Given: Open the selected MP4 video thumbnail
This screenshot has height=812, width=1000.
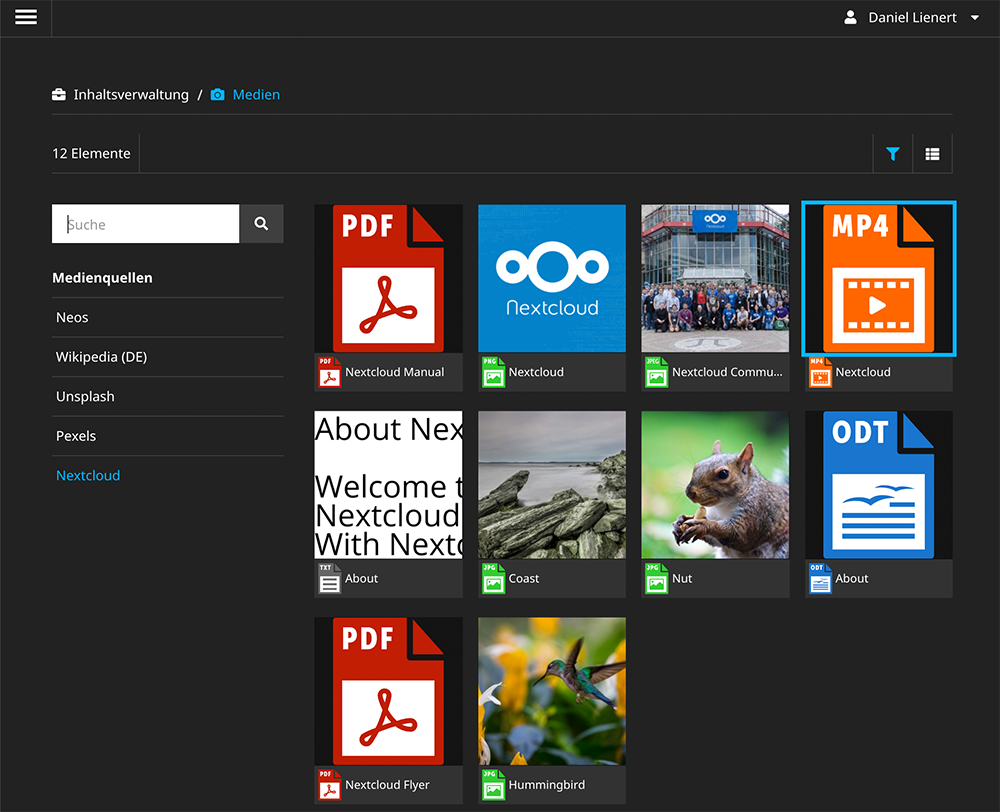Looking at the screenshot, I should click(879, 278).
